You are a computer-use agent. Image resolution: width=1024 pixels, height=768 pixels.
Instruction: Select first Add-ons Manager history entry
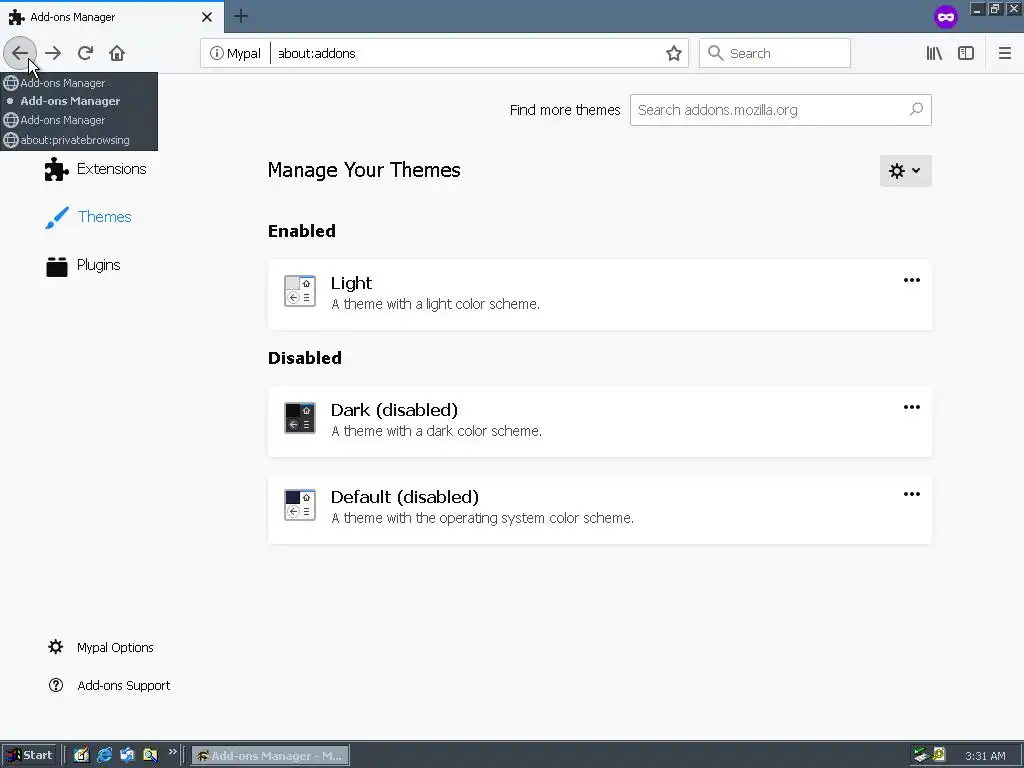79,83
